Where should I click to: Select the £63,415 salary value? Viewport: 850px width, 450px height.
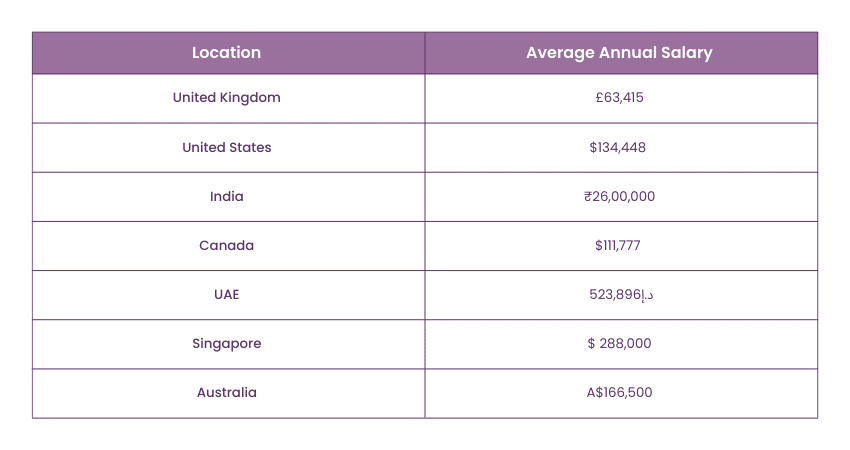(x=620, y=98)
